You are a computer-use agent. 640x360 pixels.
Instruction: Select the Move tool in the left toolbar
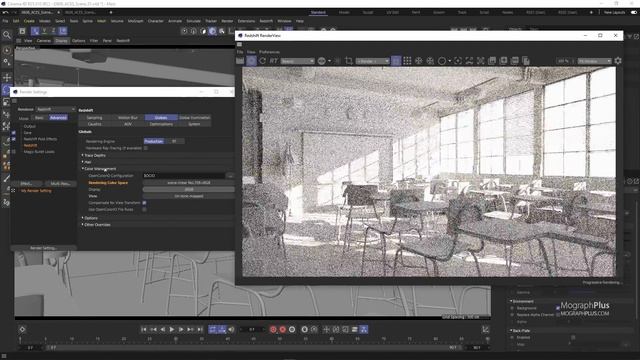pos(7,77)
